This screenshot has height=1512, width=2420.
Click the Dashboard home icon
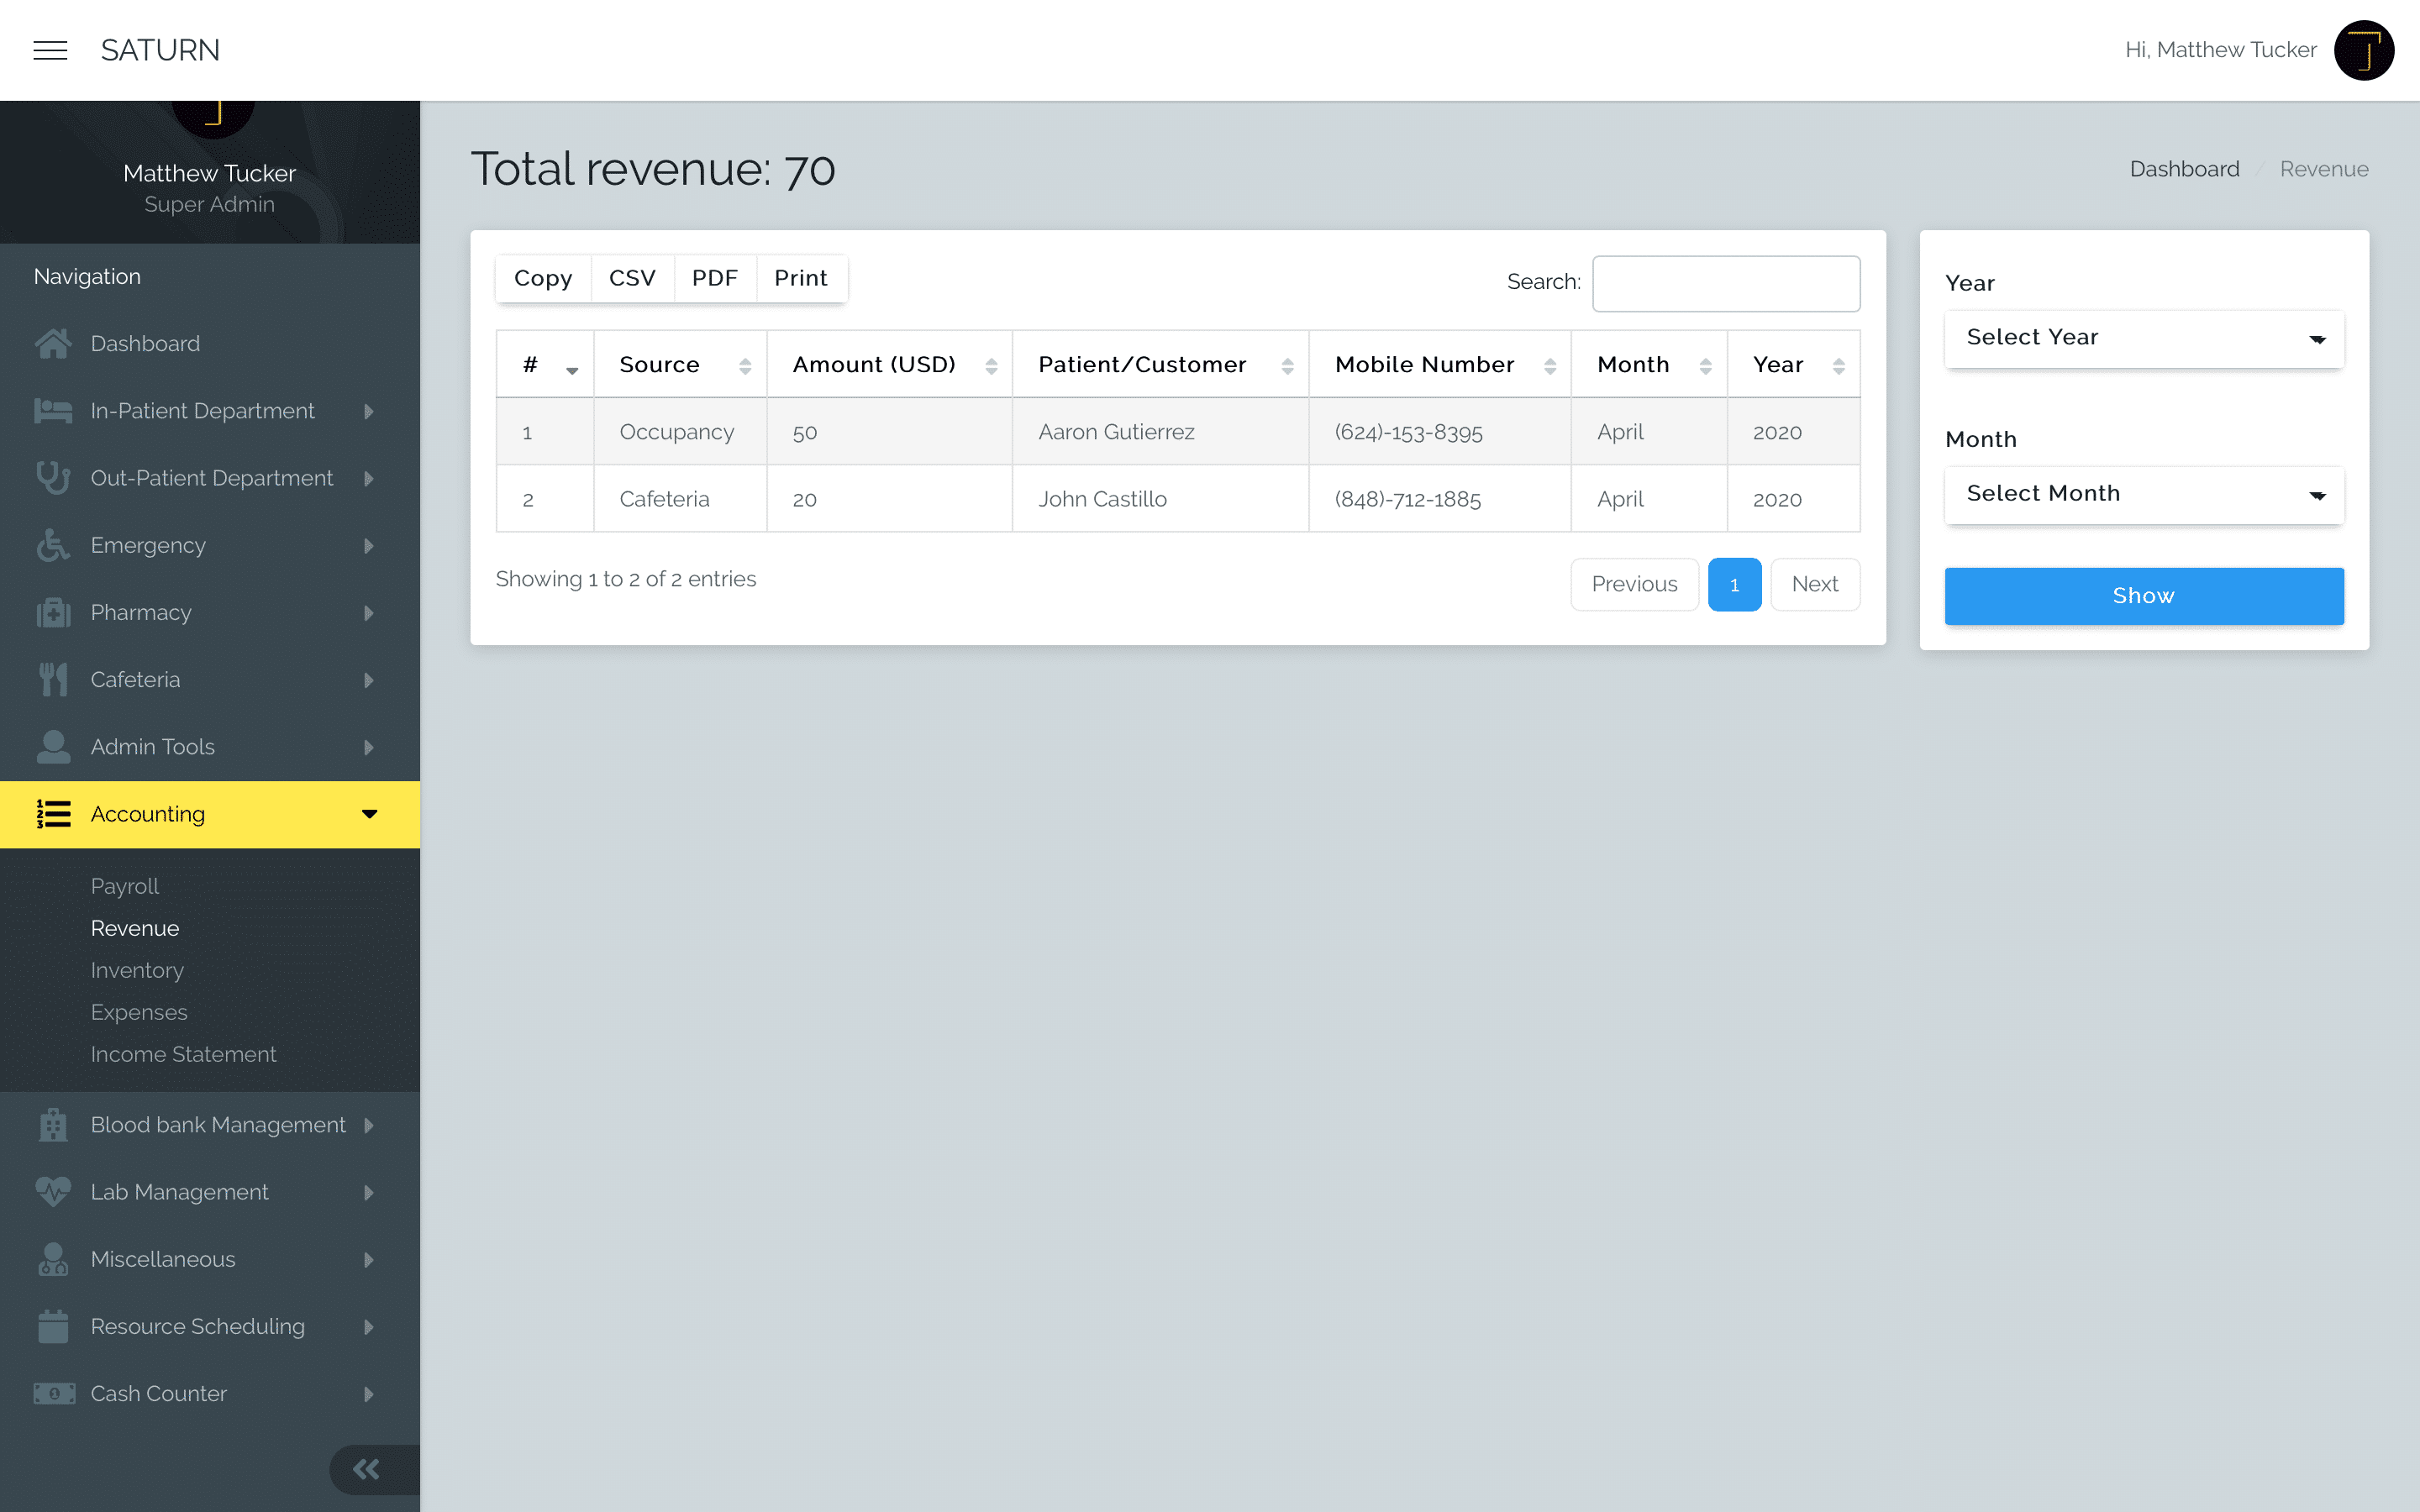point(53,343)
